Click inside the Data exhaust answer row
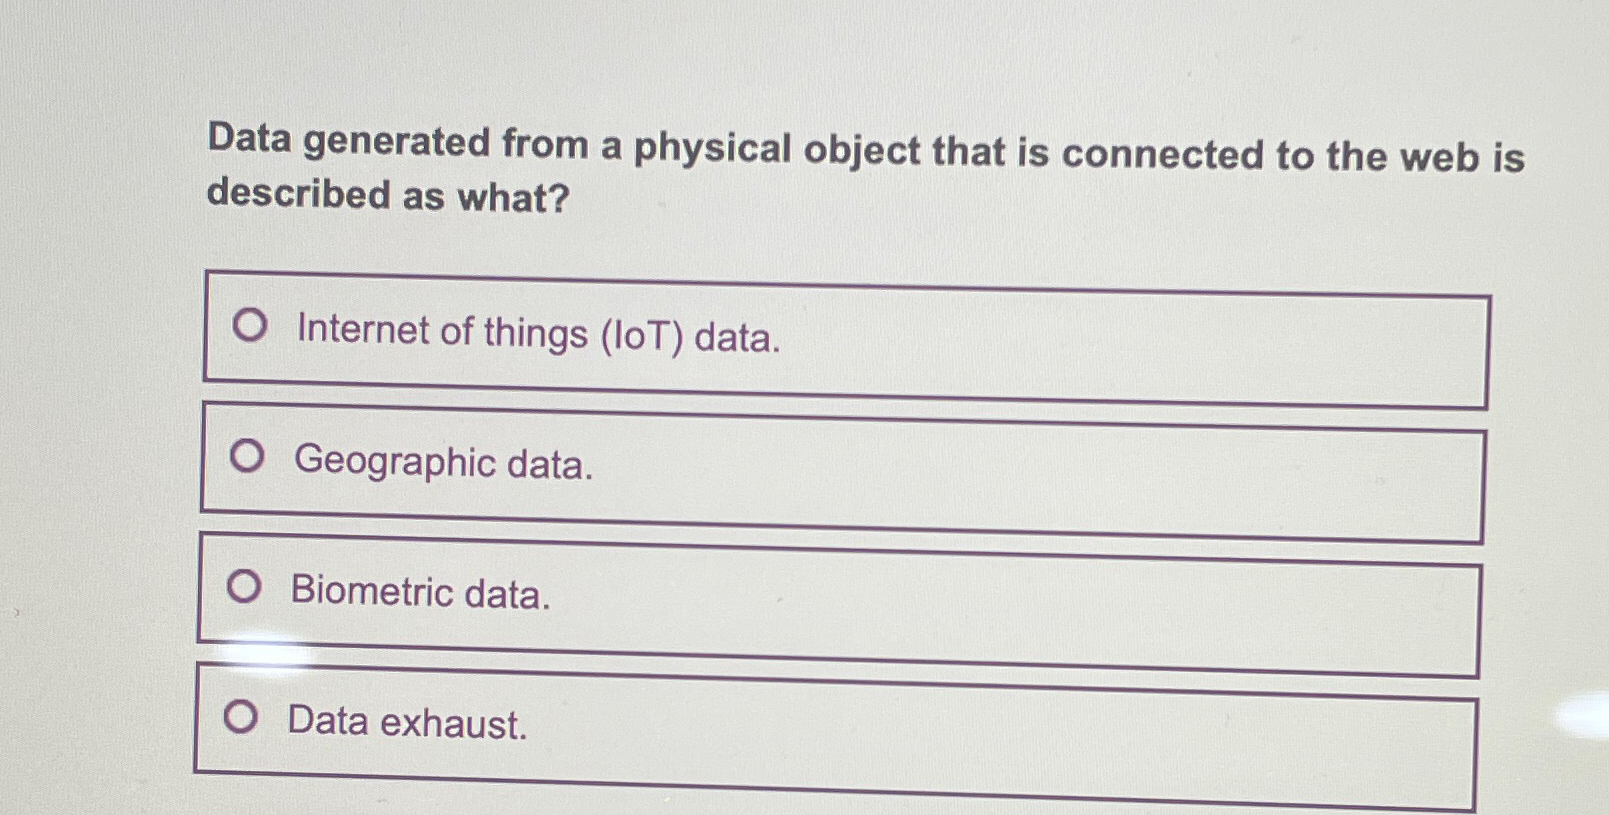Viewport: 1609px width, 815px height. (835, 725)
